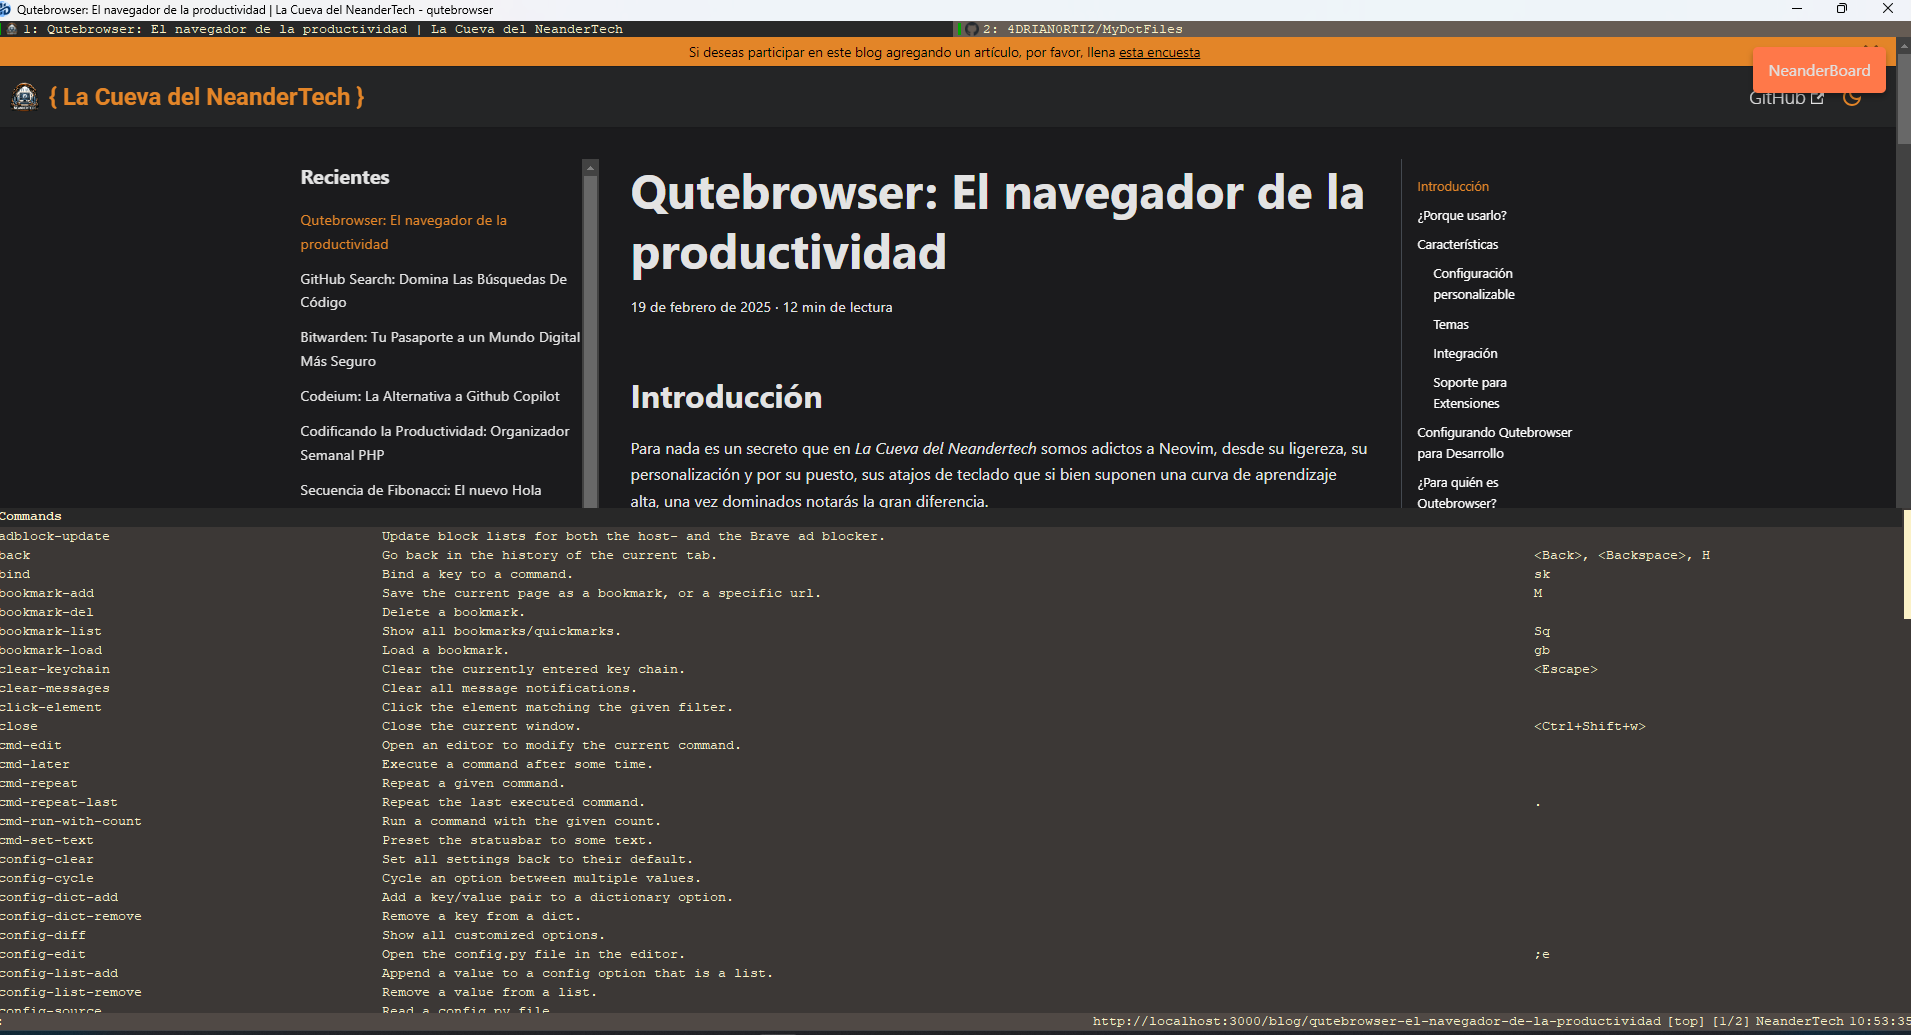Screen dimensions: 1911x1035
Task: Toggle dark mode with the moon icon
Action: (1852, 98)
